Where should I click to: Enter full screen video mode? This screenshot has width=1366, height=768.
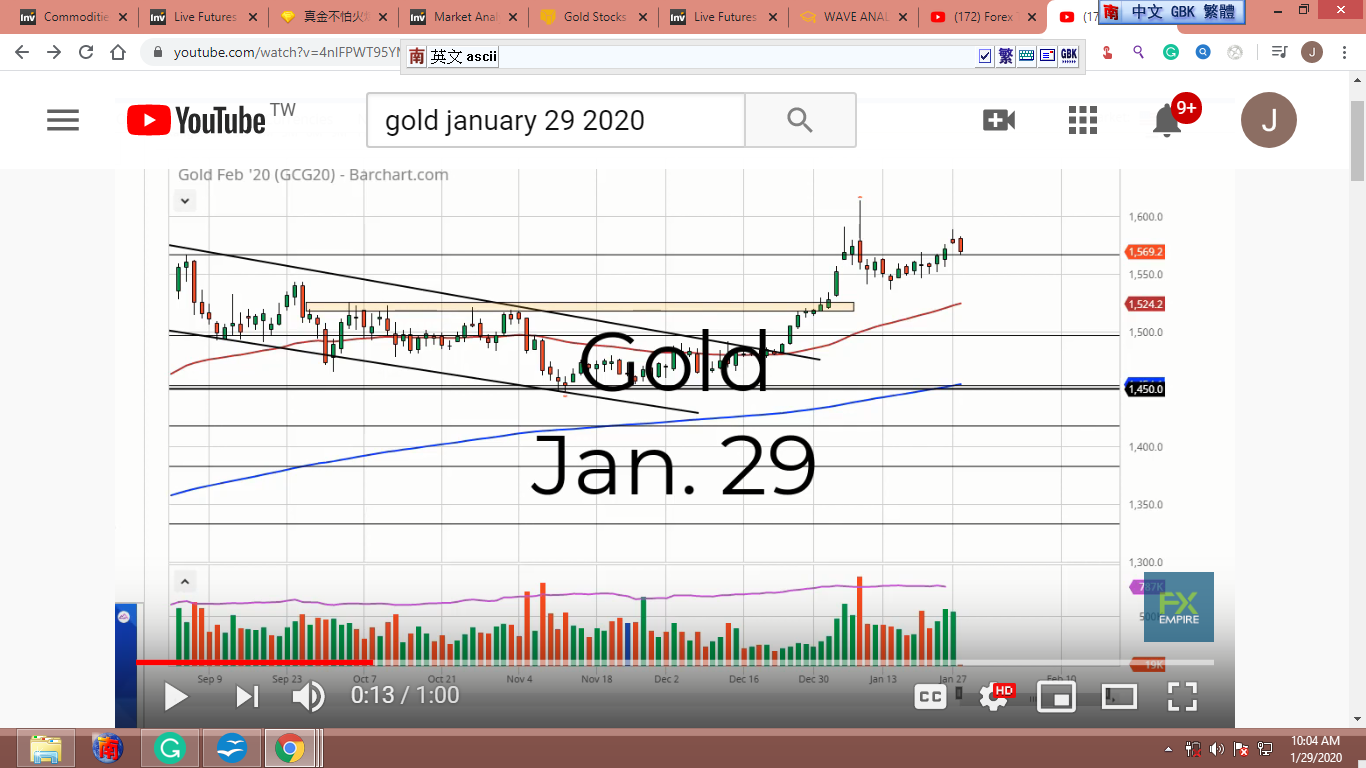(1182, 697)
